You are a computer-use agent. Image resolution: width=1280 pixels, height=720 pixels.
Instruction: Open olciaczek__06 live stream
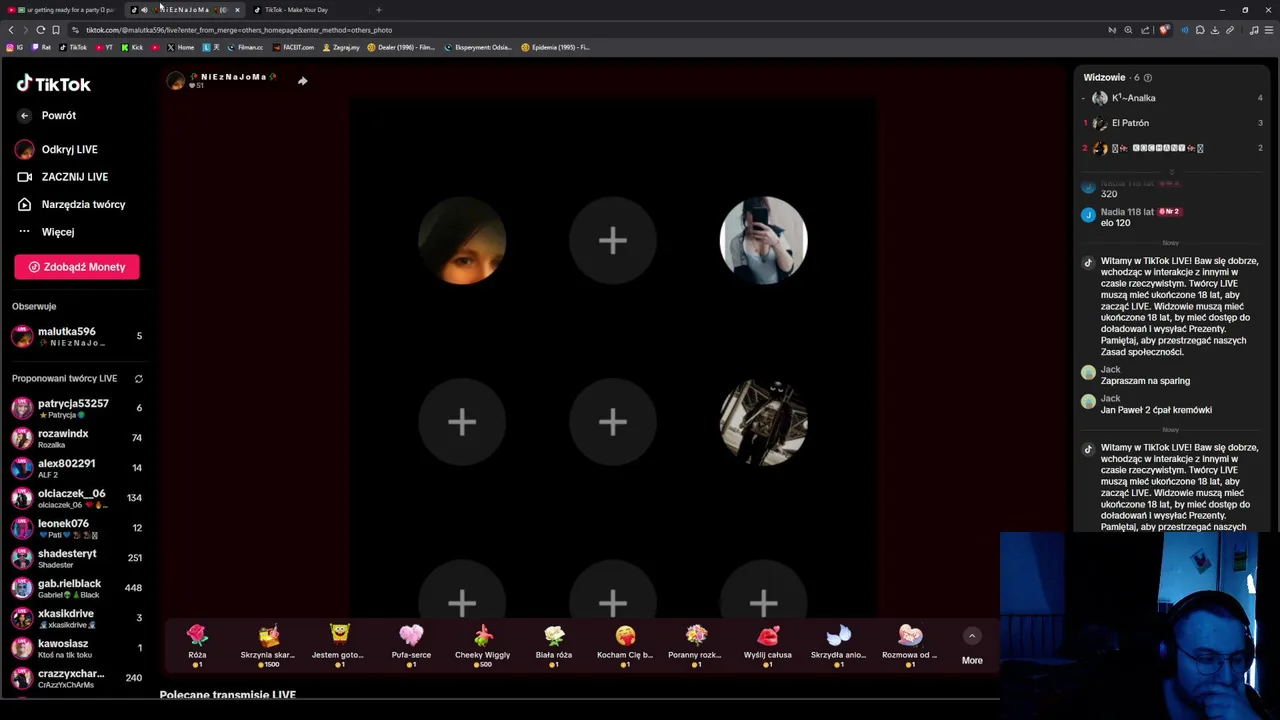point(75,498)
